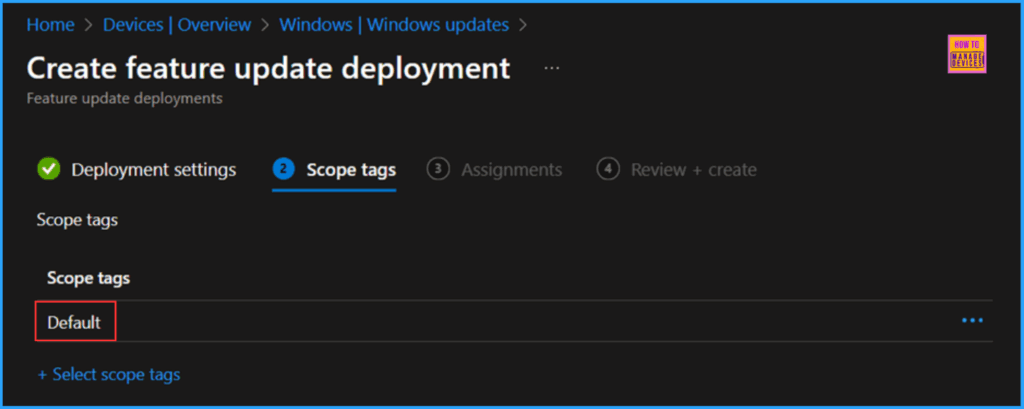The height and width of the screenshot is (409, 1024).
Task: Open the more options ellipsis in Default row
Action: point(971,321)
